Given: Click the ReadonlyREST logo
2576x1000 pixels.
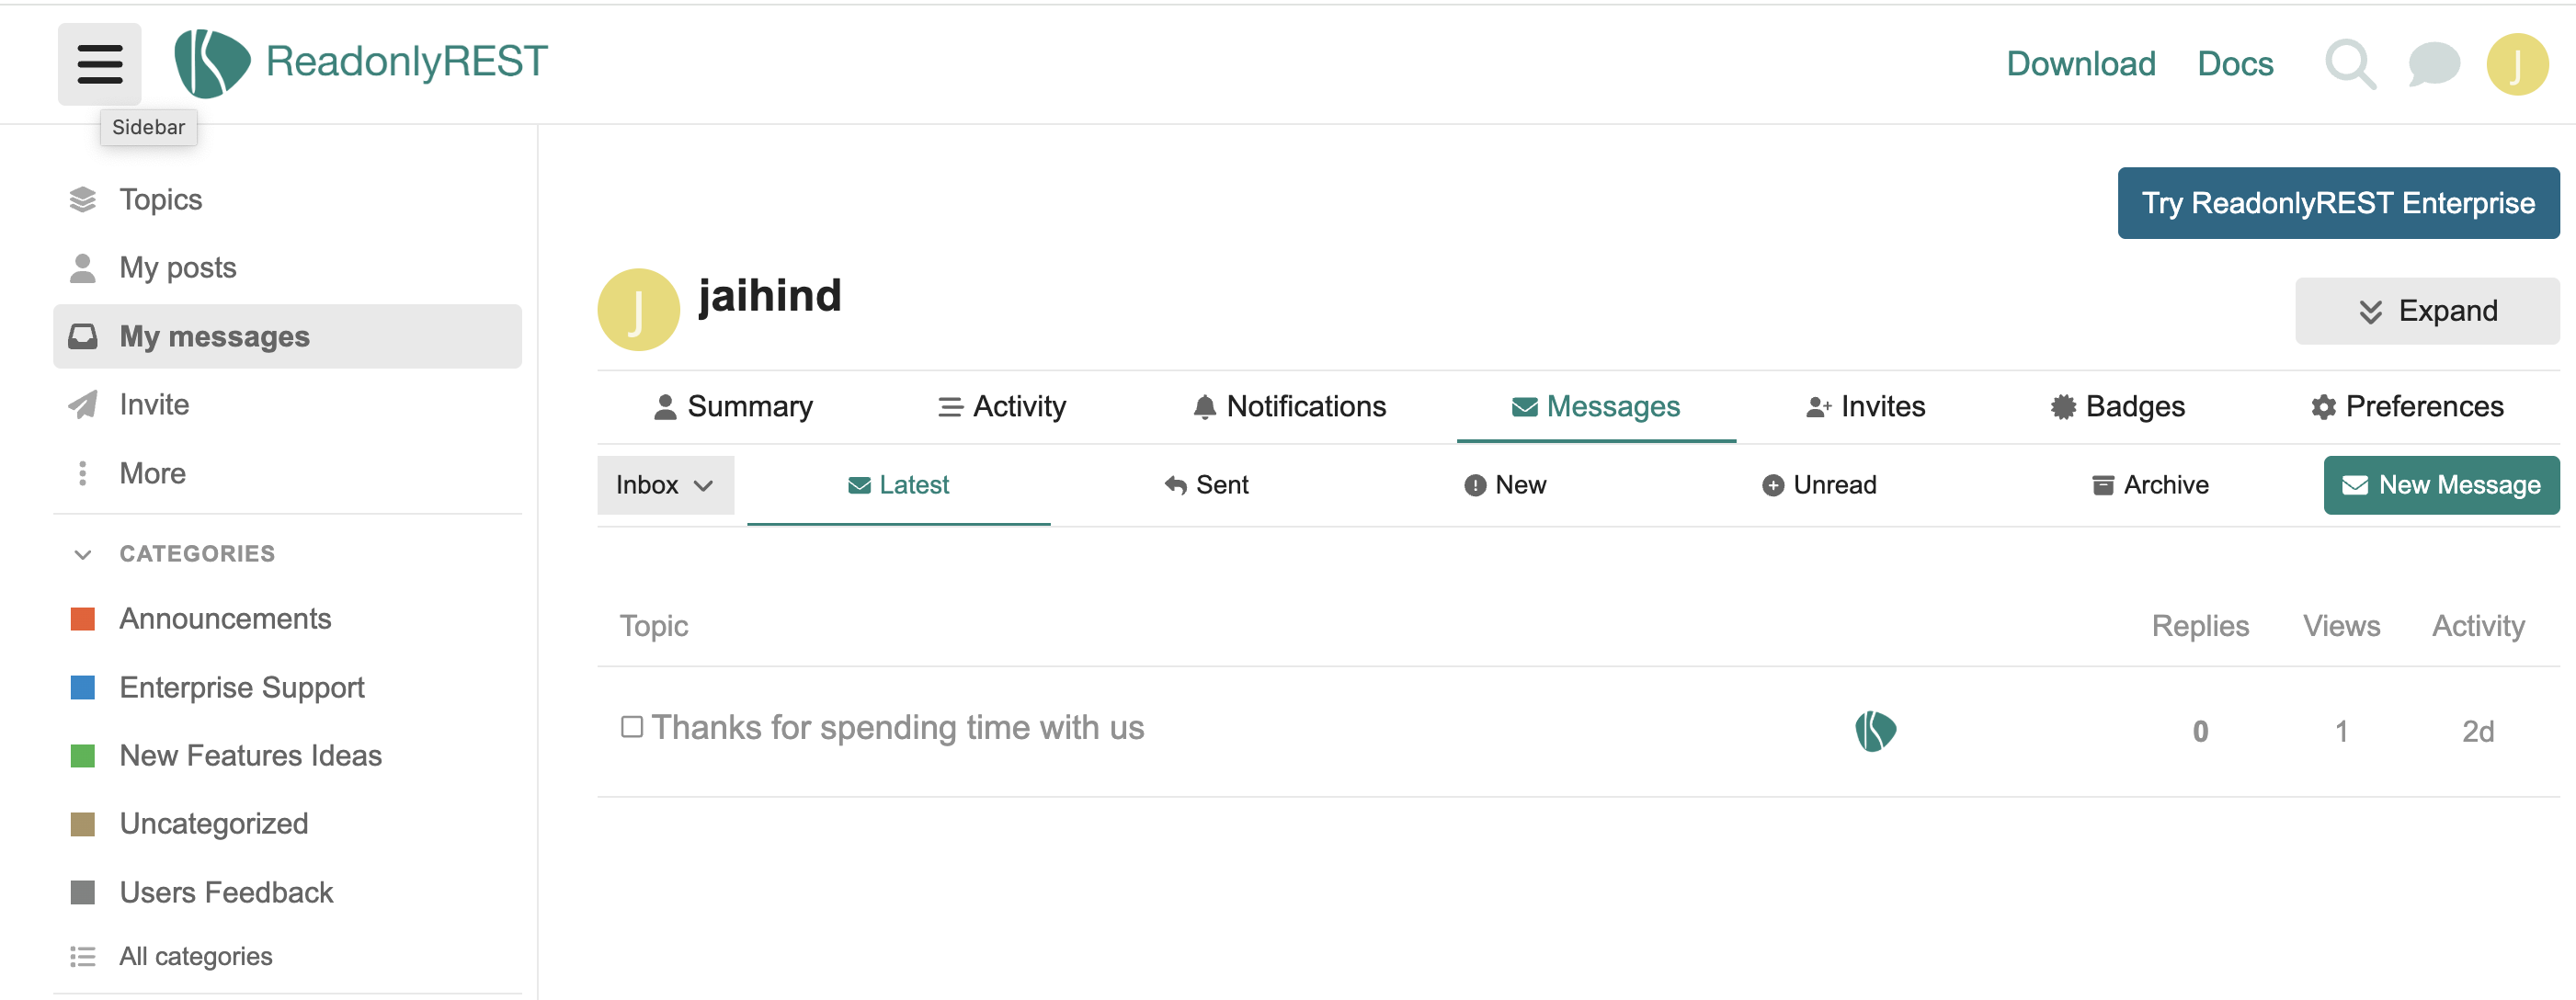Looking at the screenshot, I should (361, 63).
